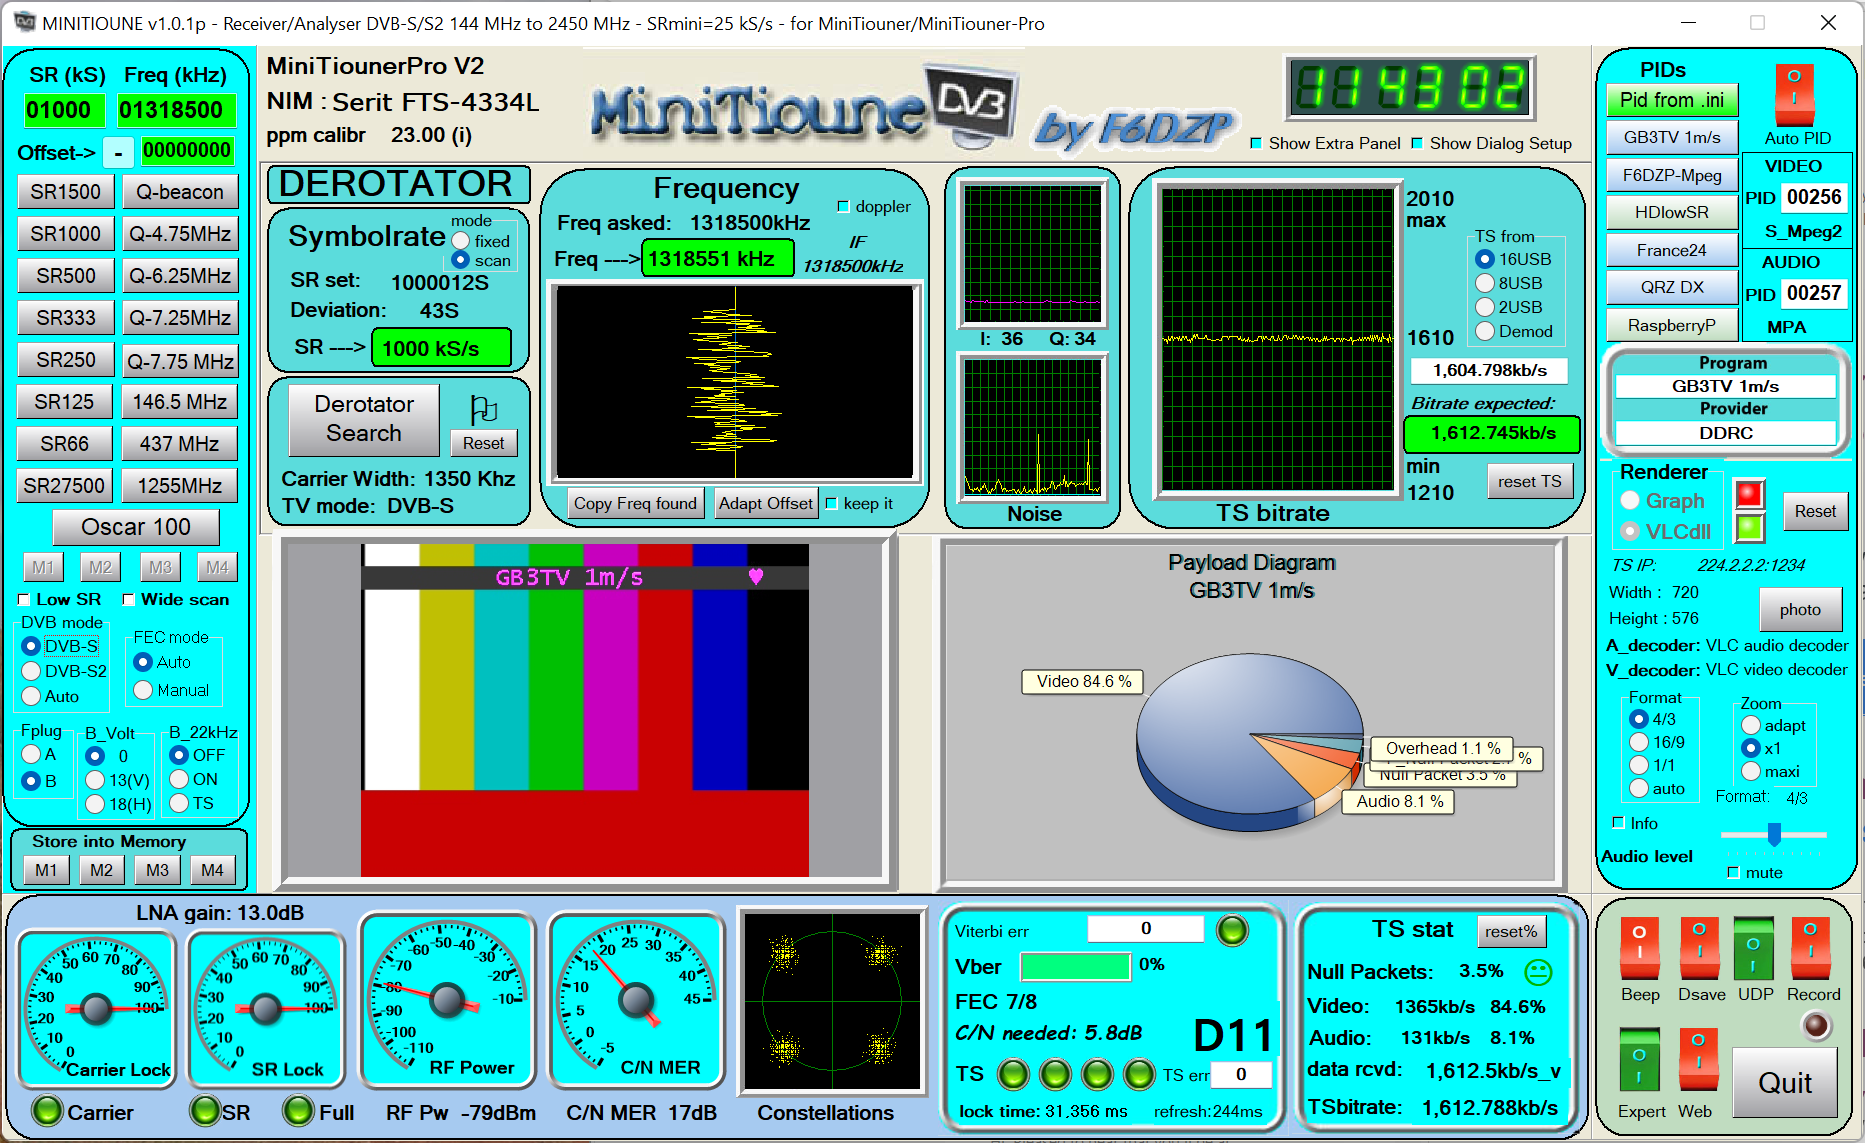Image resolution: width=1865 pixels, height=1143 pixels.
Task: Select the F6DZP-Mpeg PID preset
Action: (1672, 175)
